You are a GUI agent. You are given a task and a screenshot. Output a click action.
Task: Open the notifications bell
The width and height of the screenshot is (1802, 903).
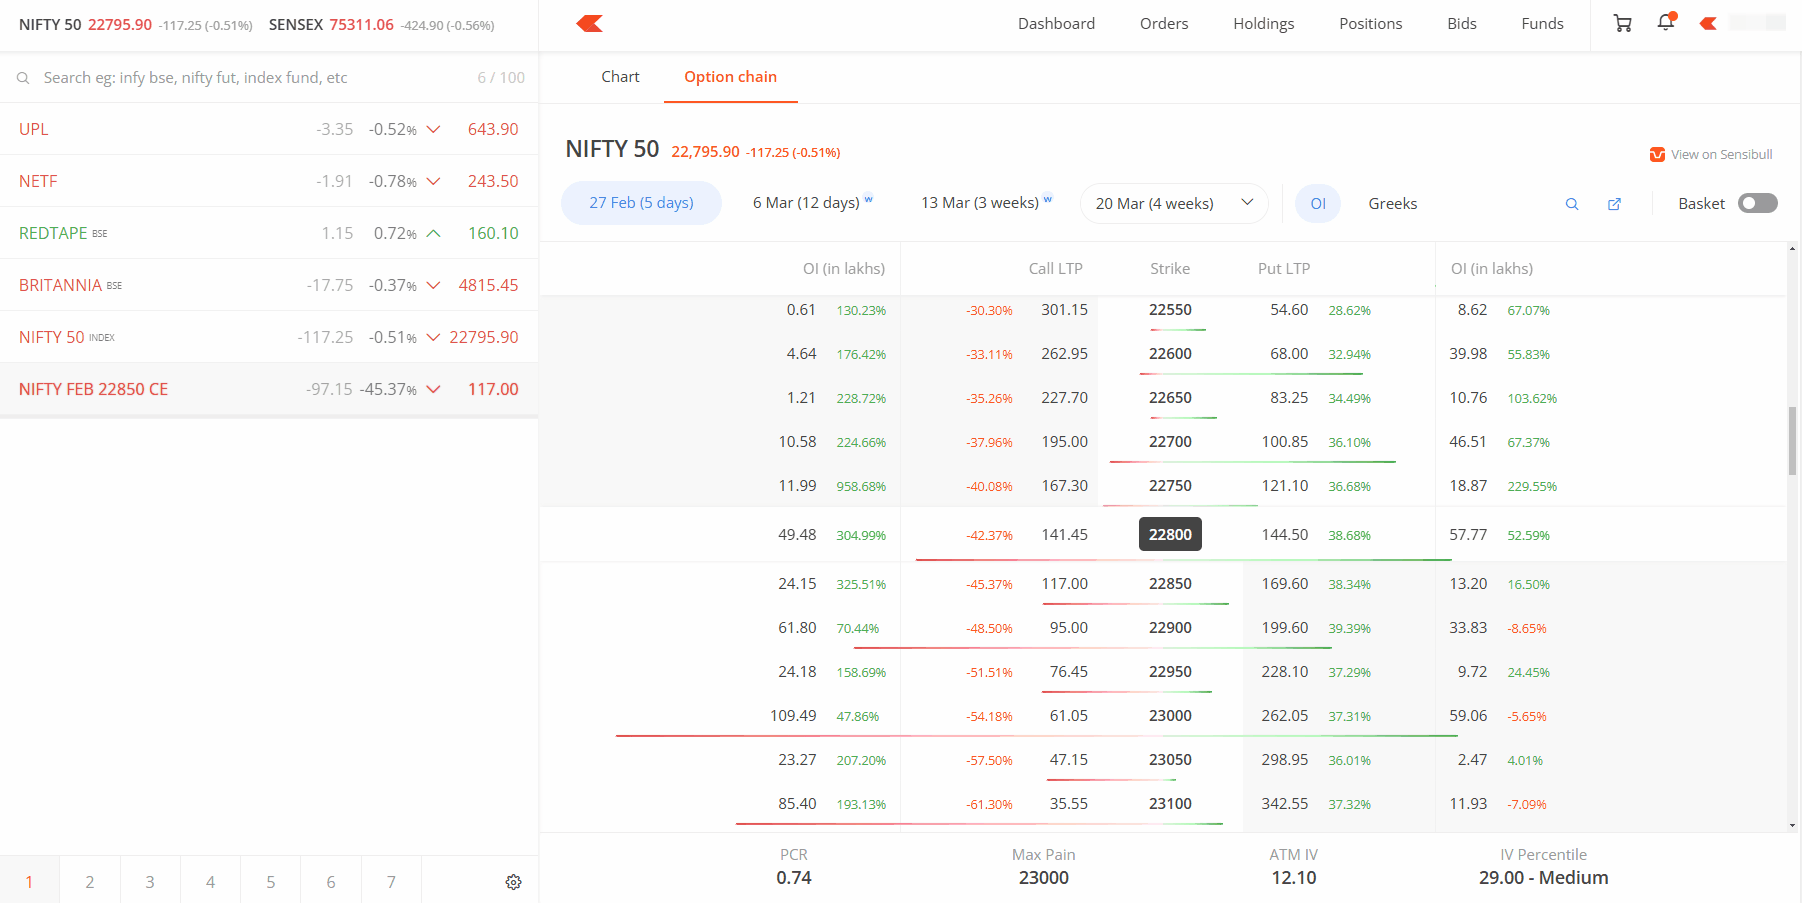tap(1666, 22)
